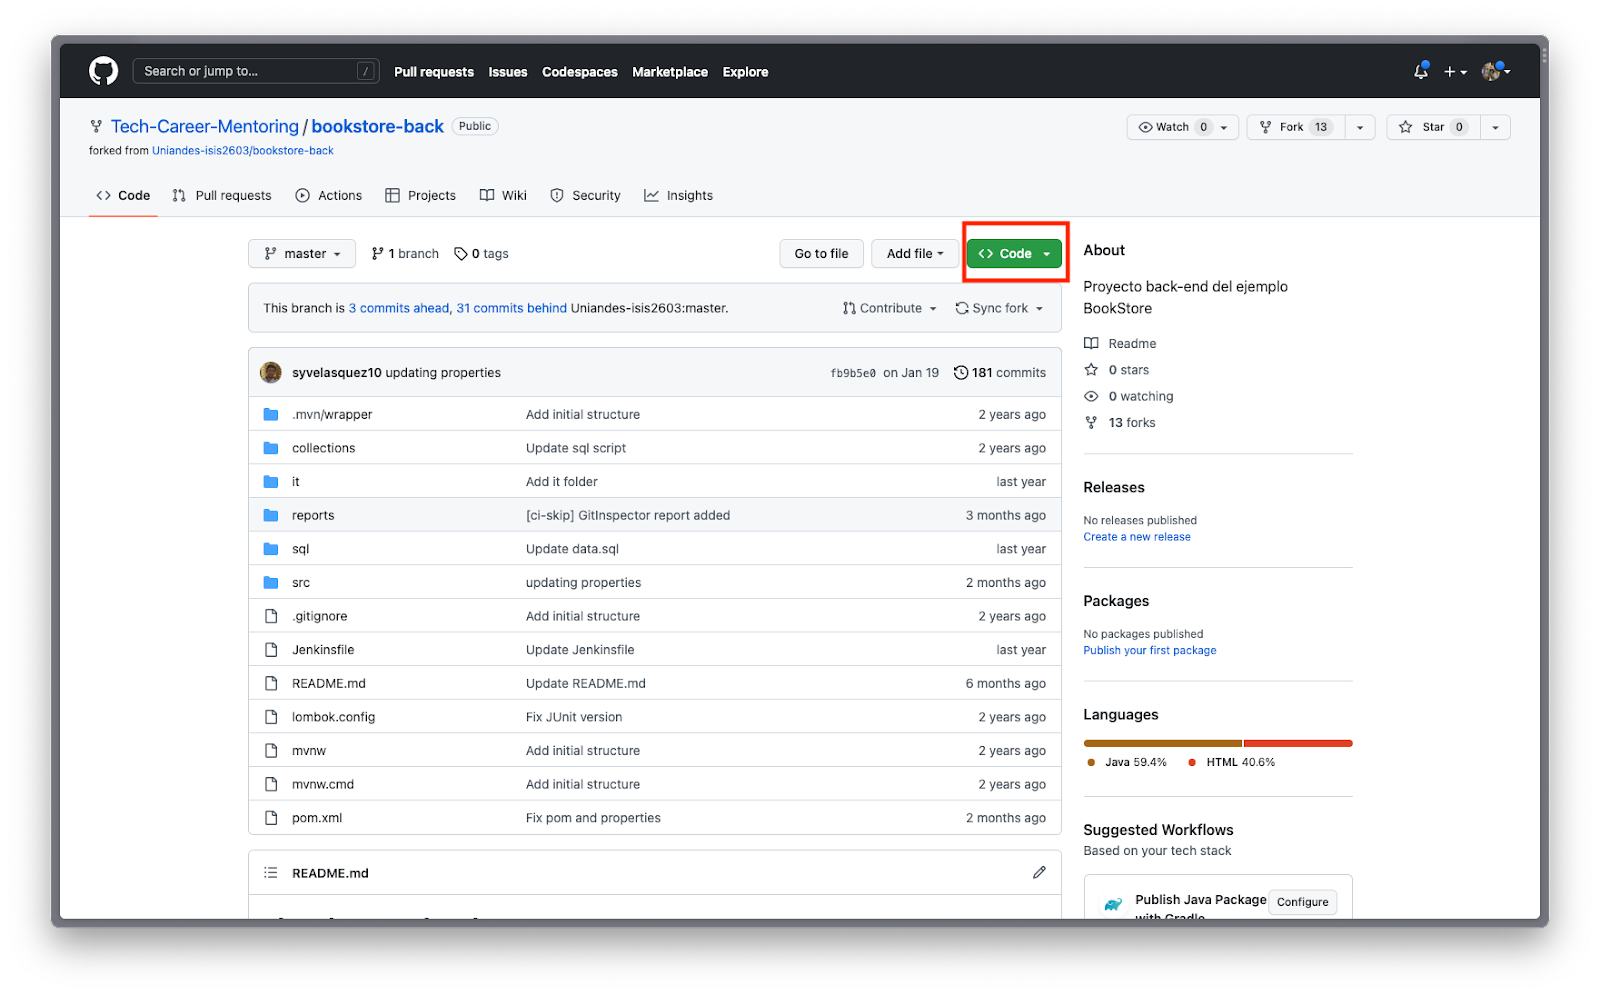Click the Go to file button
This screenshot has width=1600, height=995.
[x=822, y=254]
